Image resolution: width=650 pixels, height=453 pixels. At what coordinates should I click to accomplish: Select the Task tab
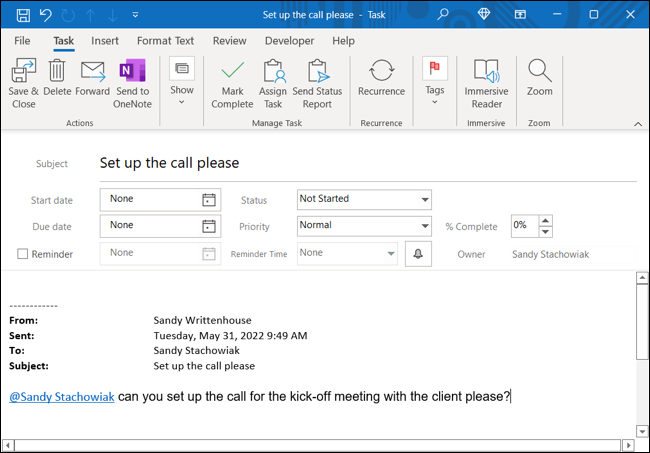[63, 41]
